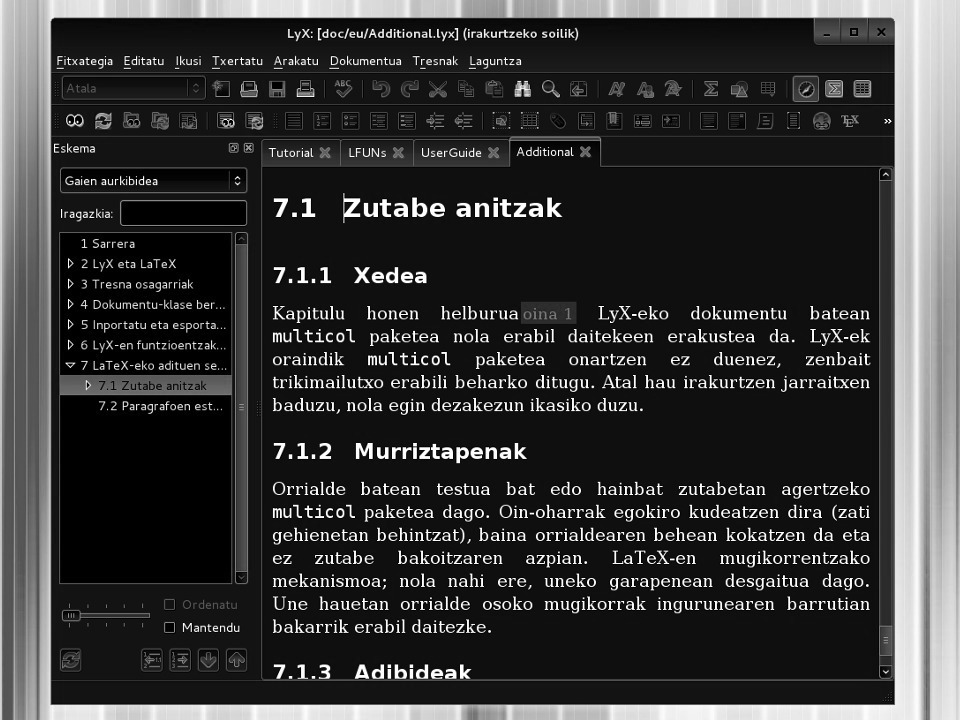Click the Navigate Back icon
This screenshot has height=720, width=960.
[579, 89]
